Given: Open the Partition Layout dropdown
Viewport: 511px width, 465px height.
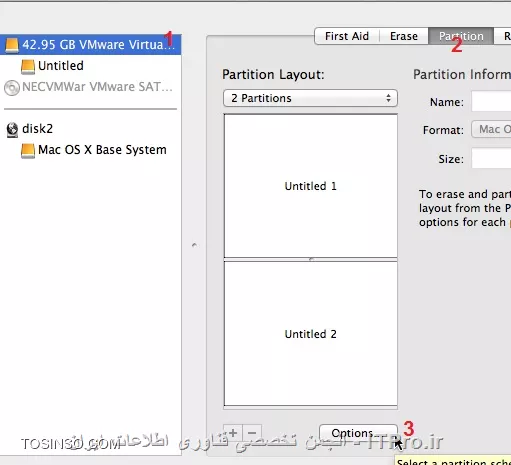Looking at the screenshot, I should click(310, 98).
